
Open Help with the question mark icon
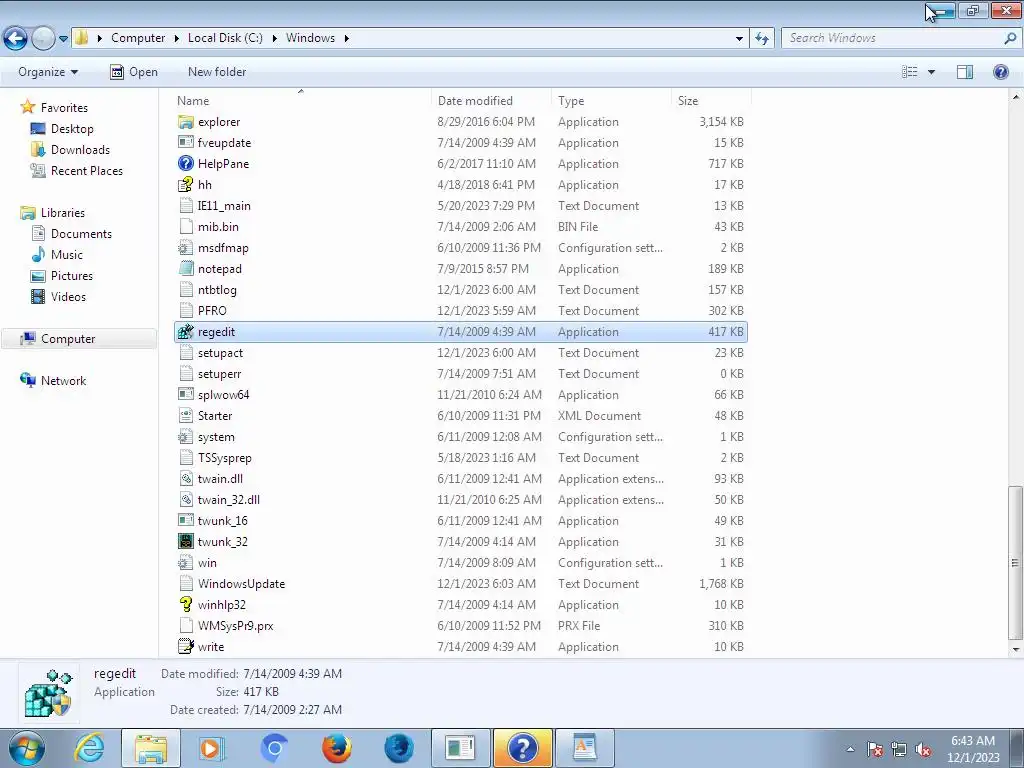(x=1000, y=72)
